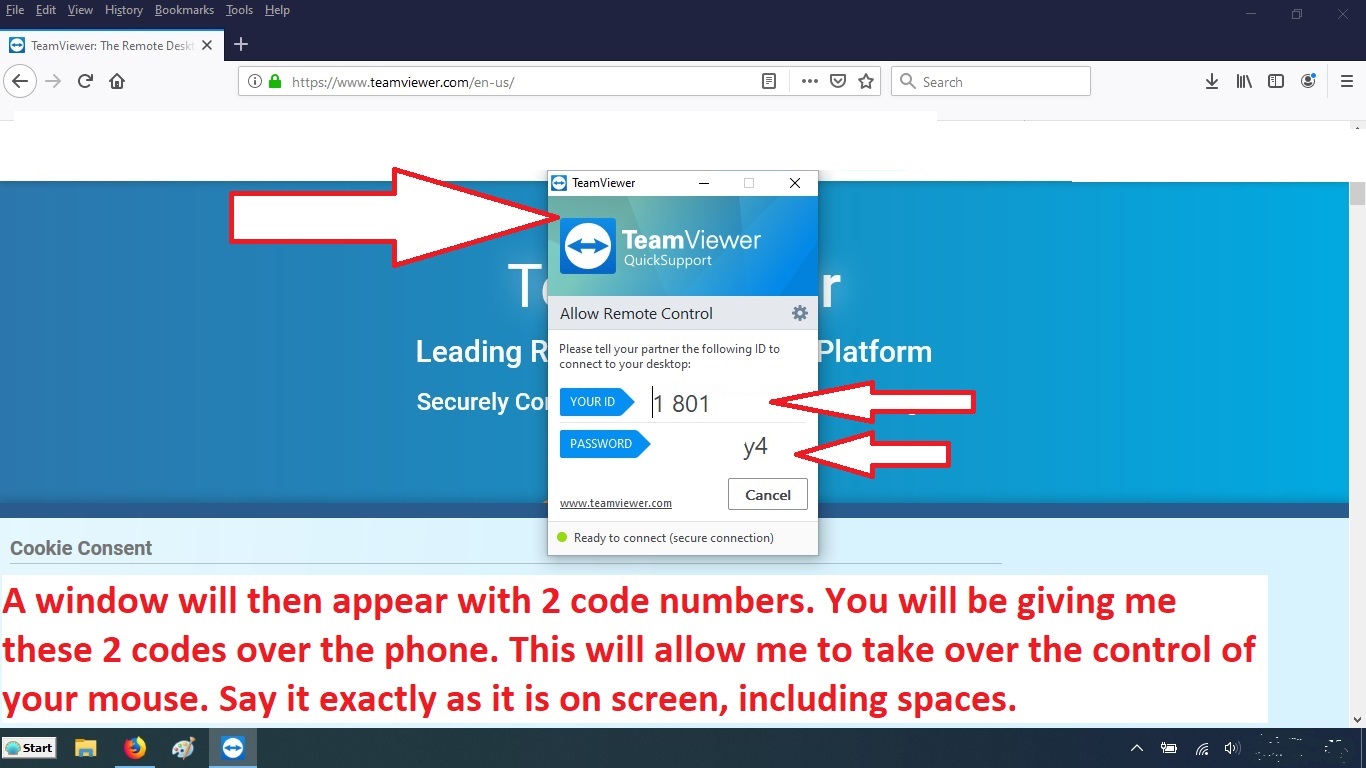This screenshot has height=768, width=1366.
Task: Click the Allow Remote Control heading
Action: coord(636,313)
